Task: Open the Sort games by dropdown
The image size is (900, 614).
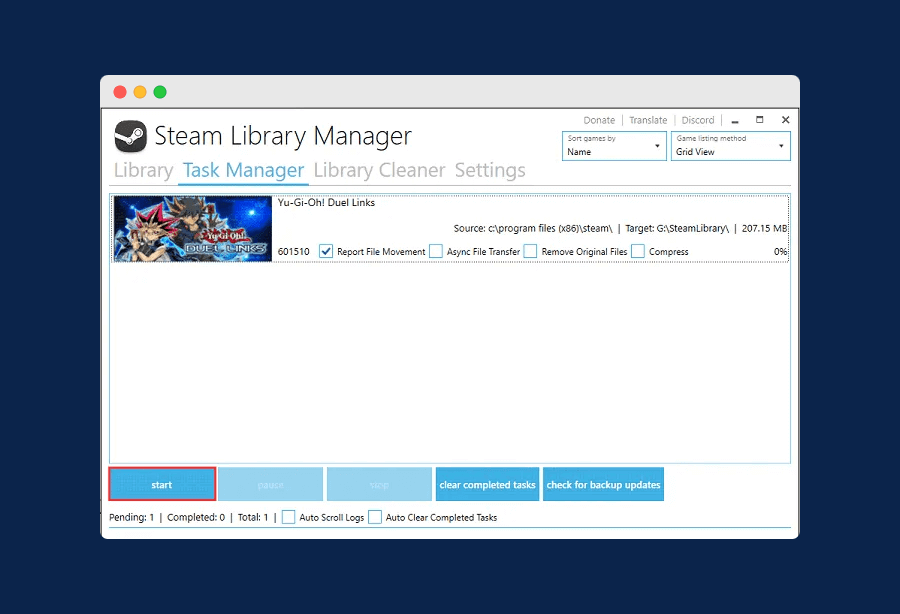Action: [614, 146]
